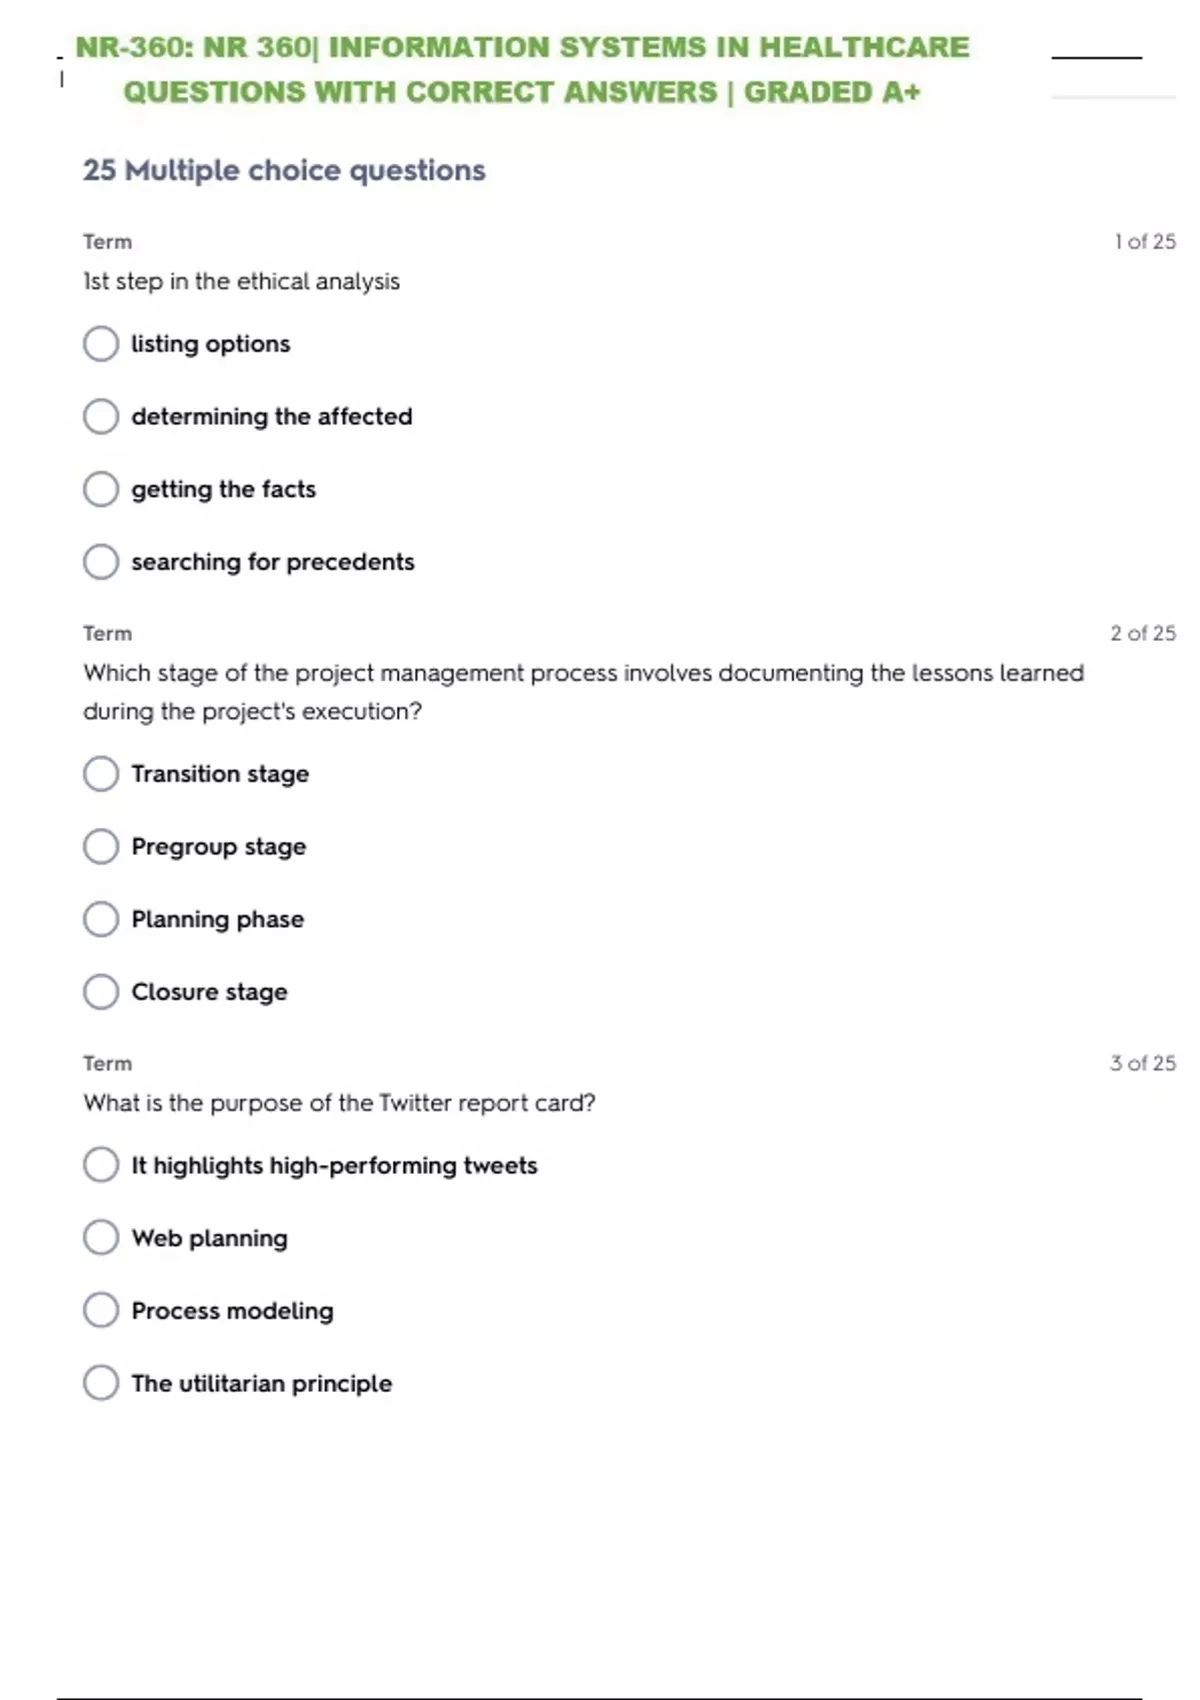Click the '1 of 25' question counter
1200x1700 pixels.
point(1145,242)
